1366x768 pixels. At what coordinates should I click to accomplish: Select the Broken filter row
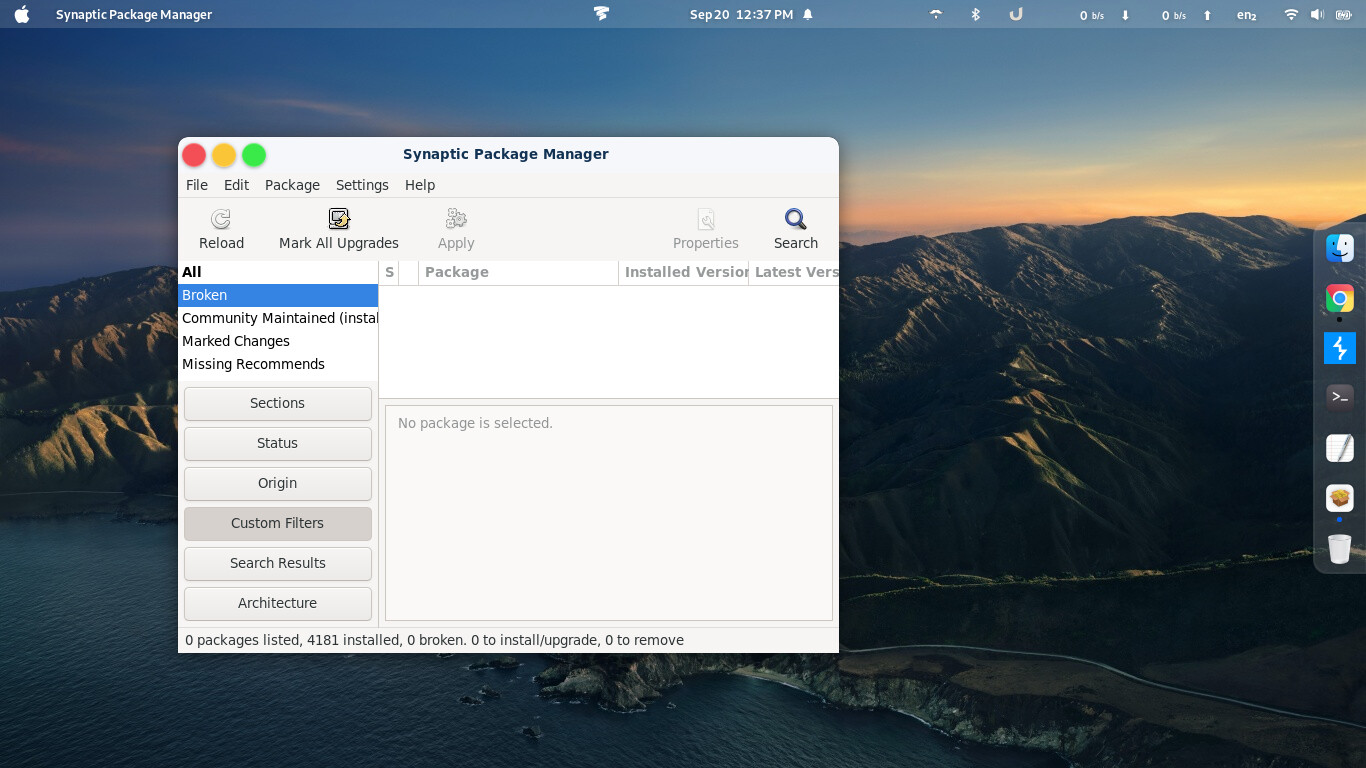tap(278, 295)
